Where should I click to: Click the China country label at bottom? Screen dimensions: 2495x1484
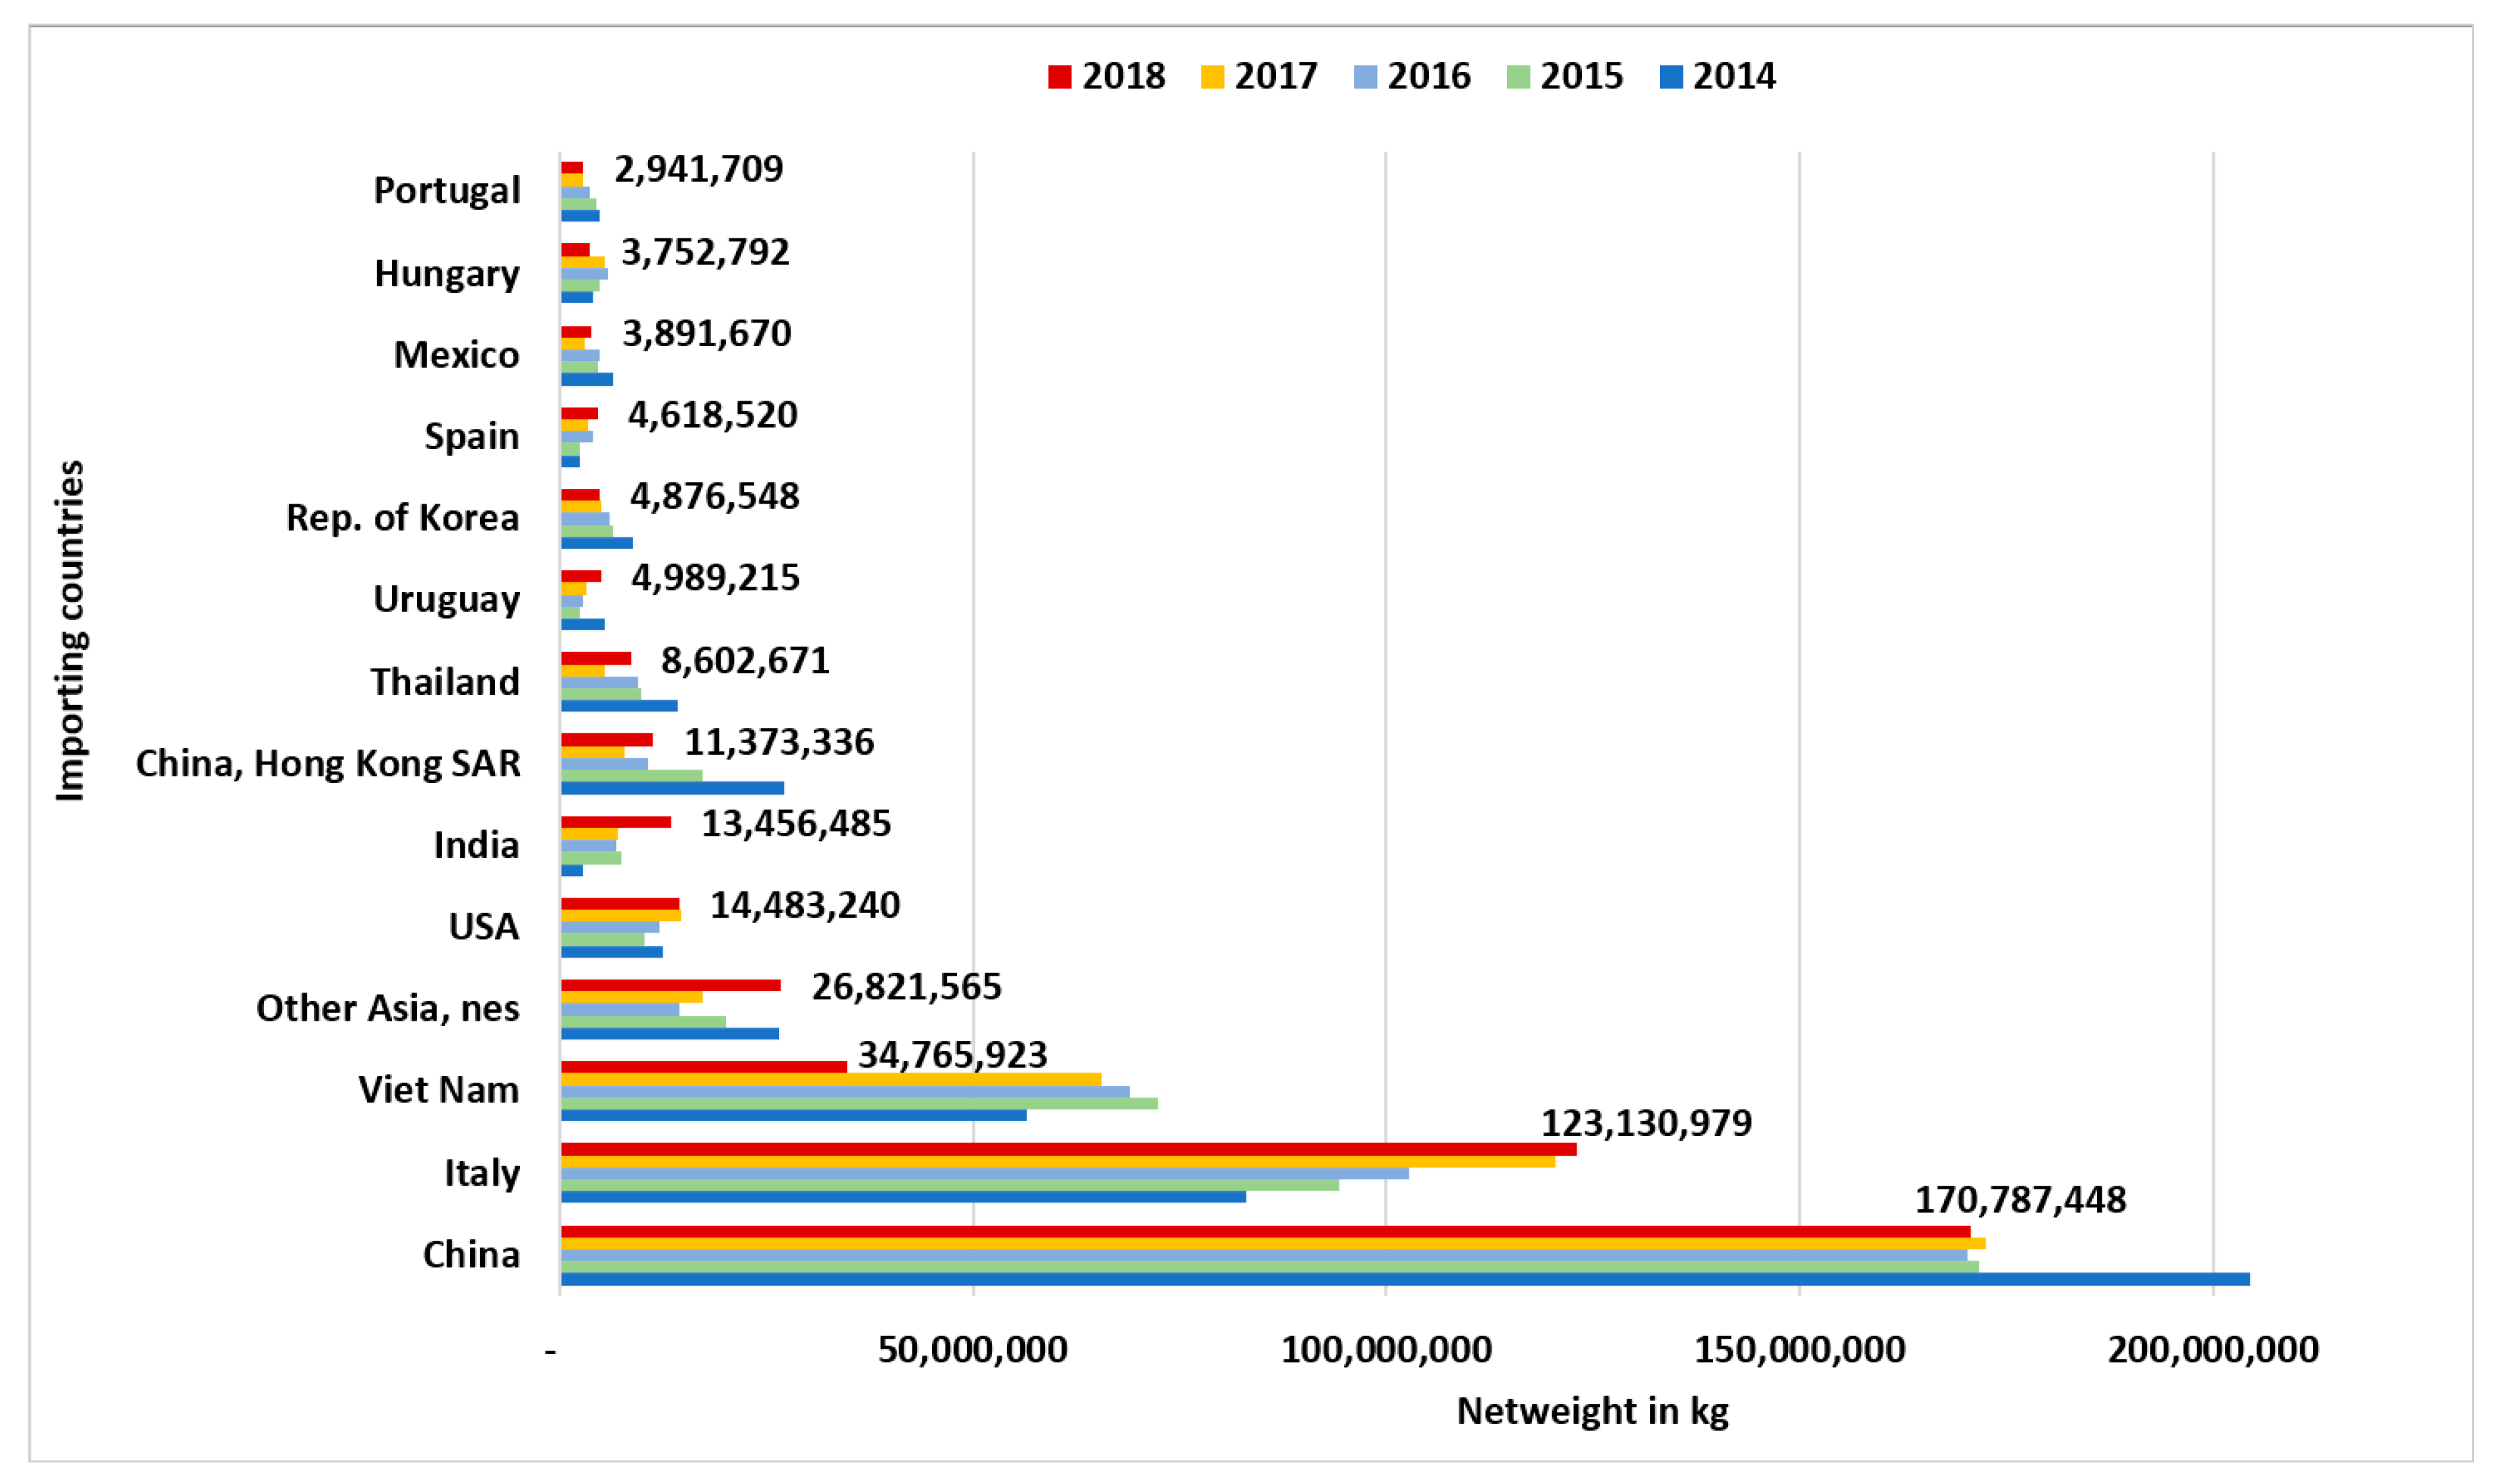click(x=471, y=1255)
